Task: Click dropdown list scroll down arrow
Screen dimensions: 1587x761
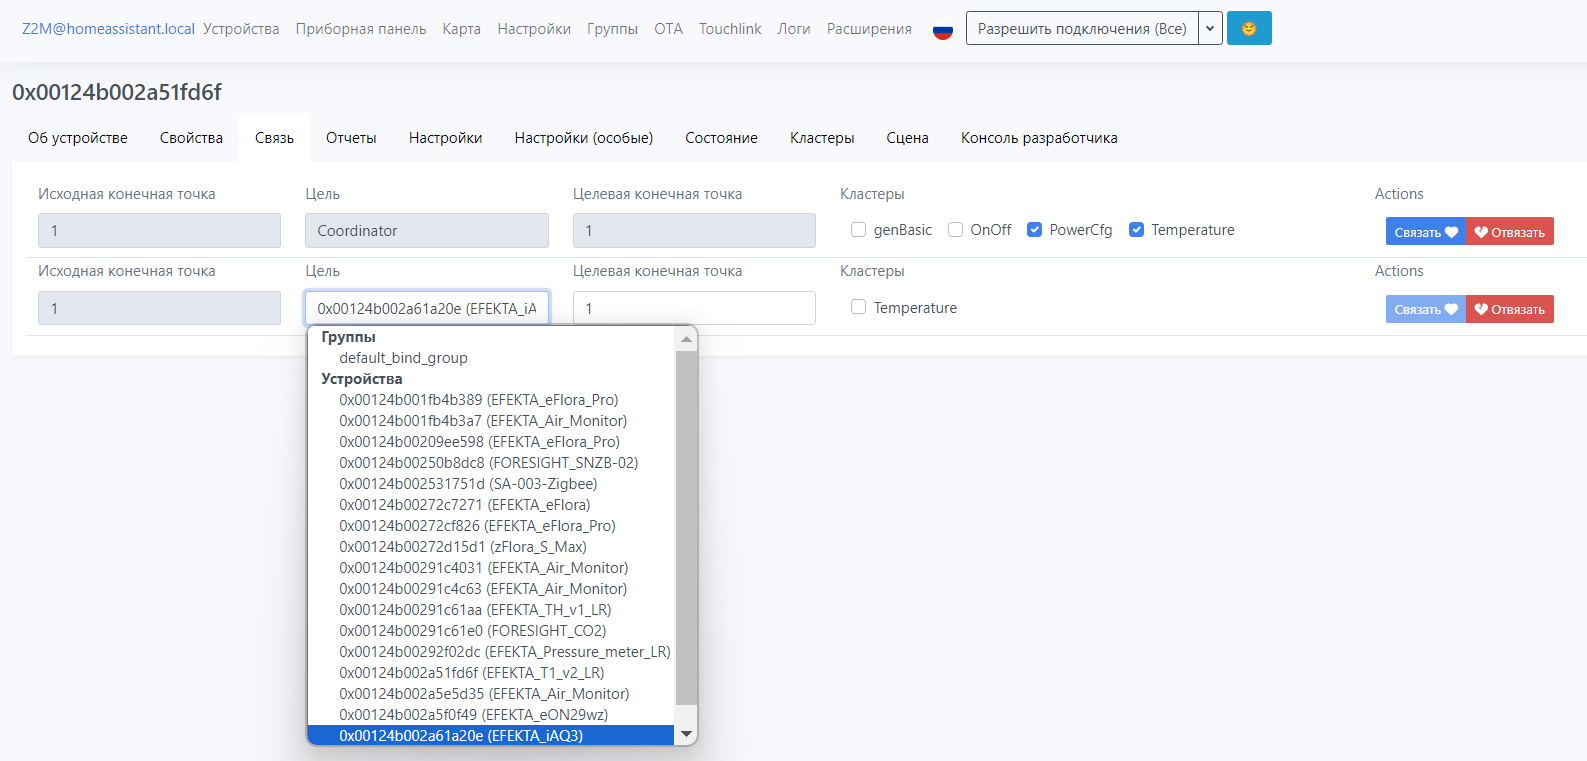Action: (x=686, y=733)
